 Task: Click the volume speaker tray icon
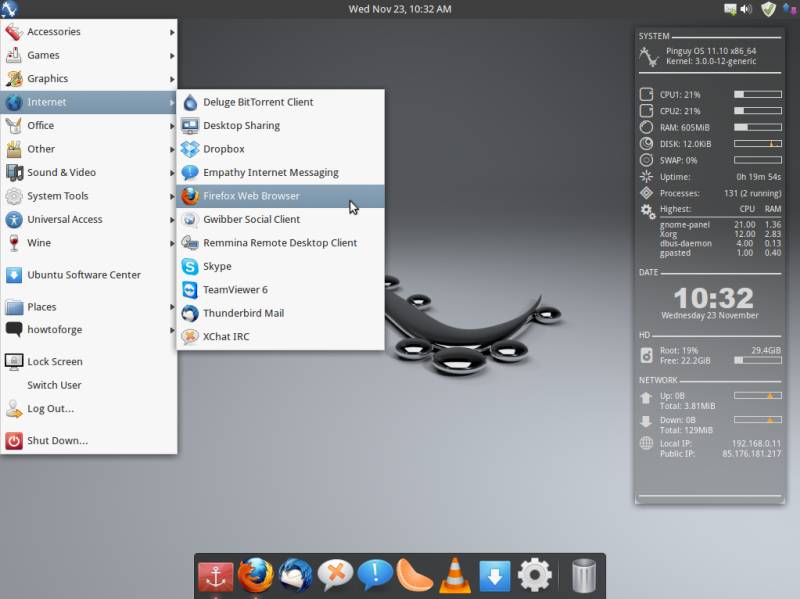746,9
